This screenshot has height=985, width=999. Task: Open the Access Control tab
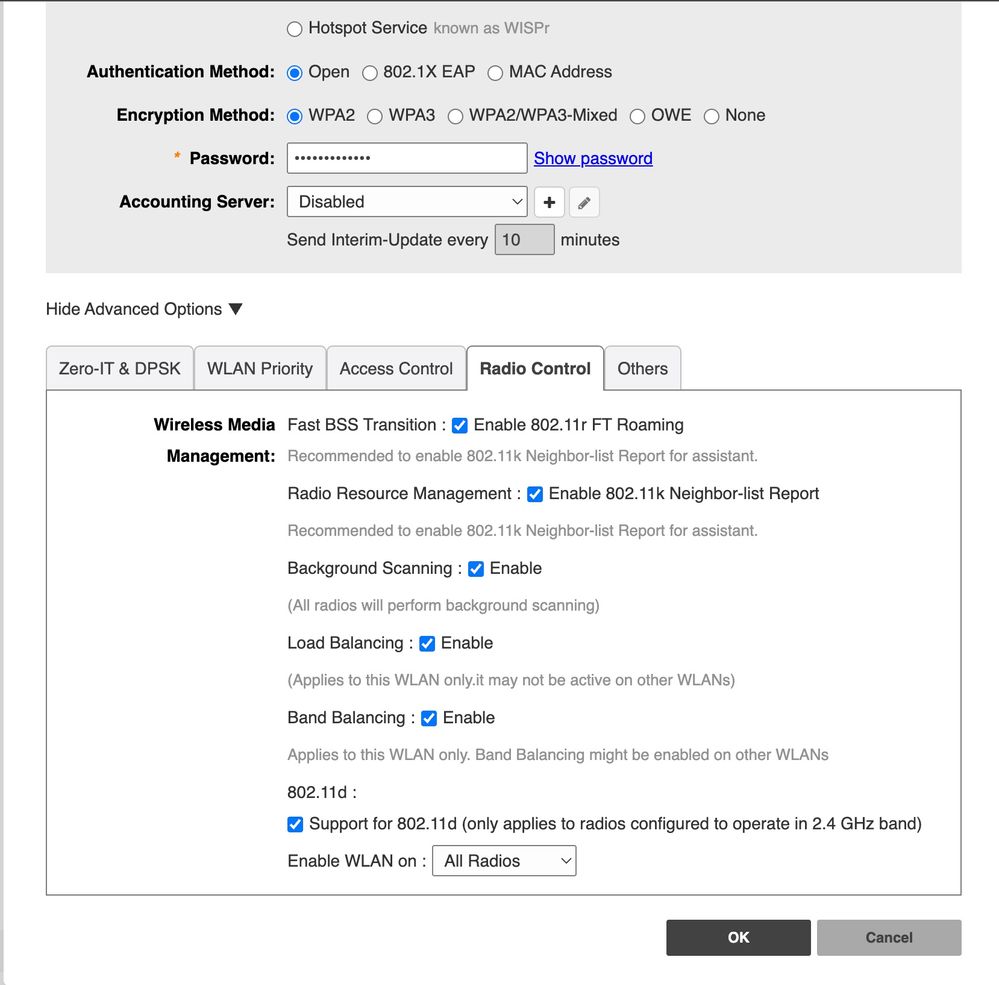396,368
